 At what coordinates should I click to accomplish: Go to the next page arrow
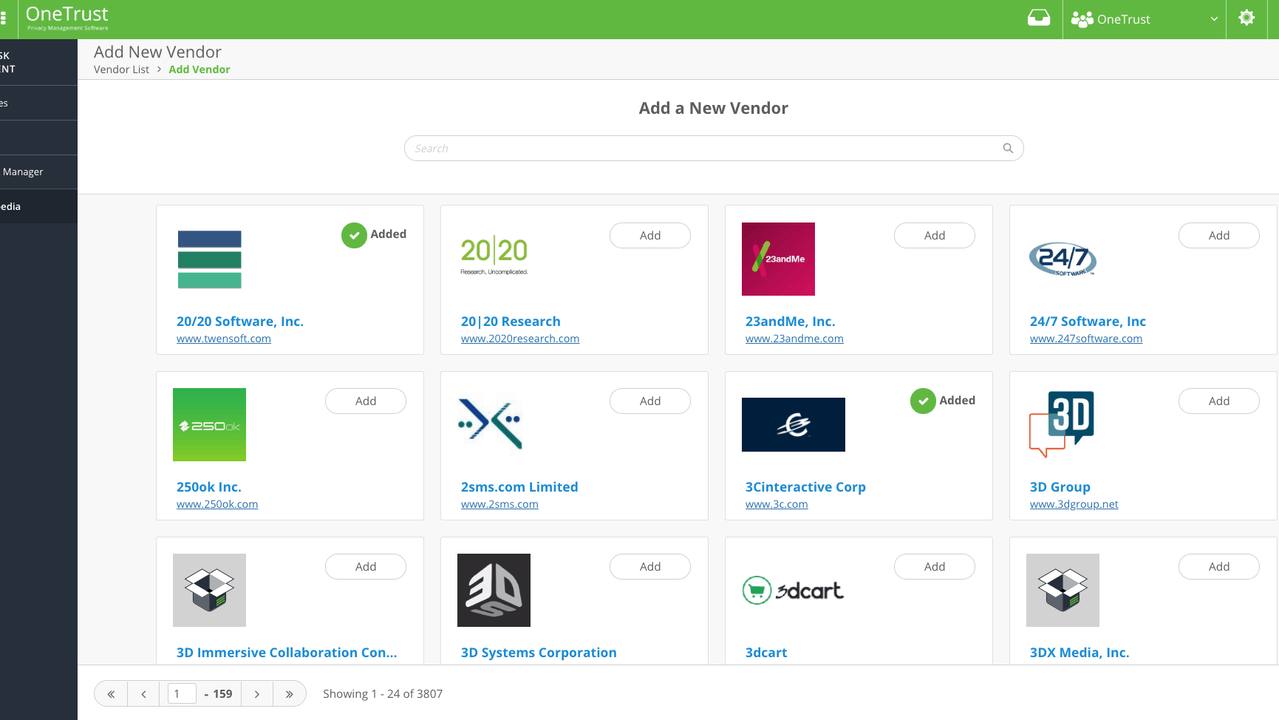click(x=257, y=694)
